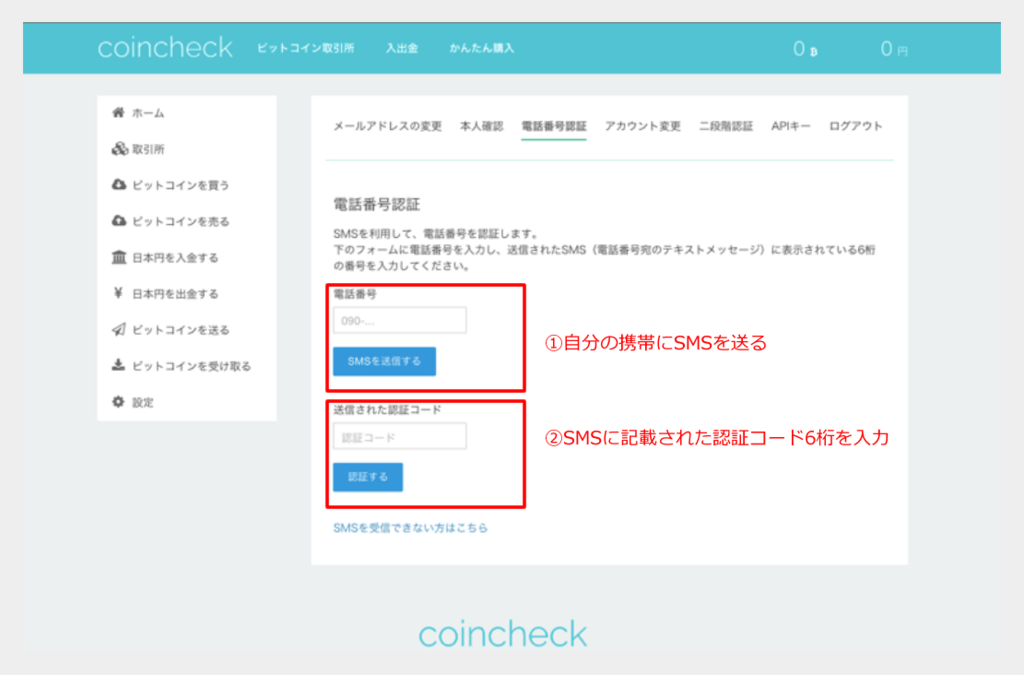Open 入出金 in top navigation
The image size is (1024, 675).
402,48
